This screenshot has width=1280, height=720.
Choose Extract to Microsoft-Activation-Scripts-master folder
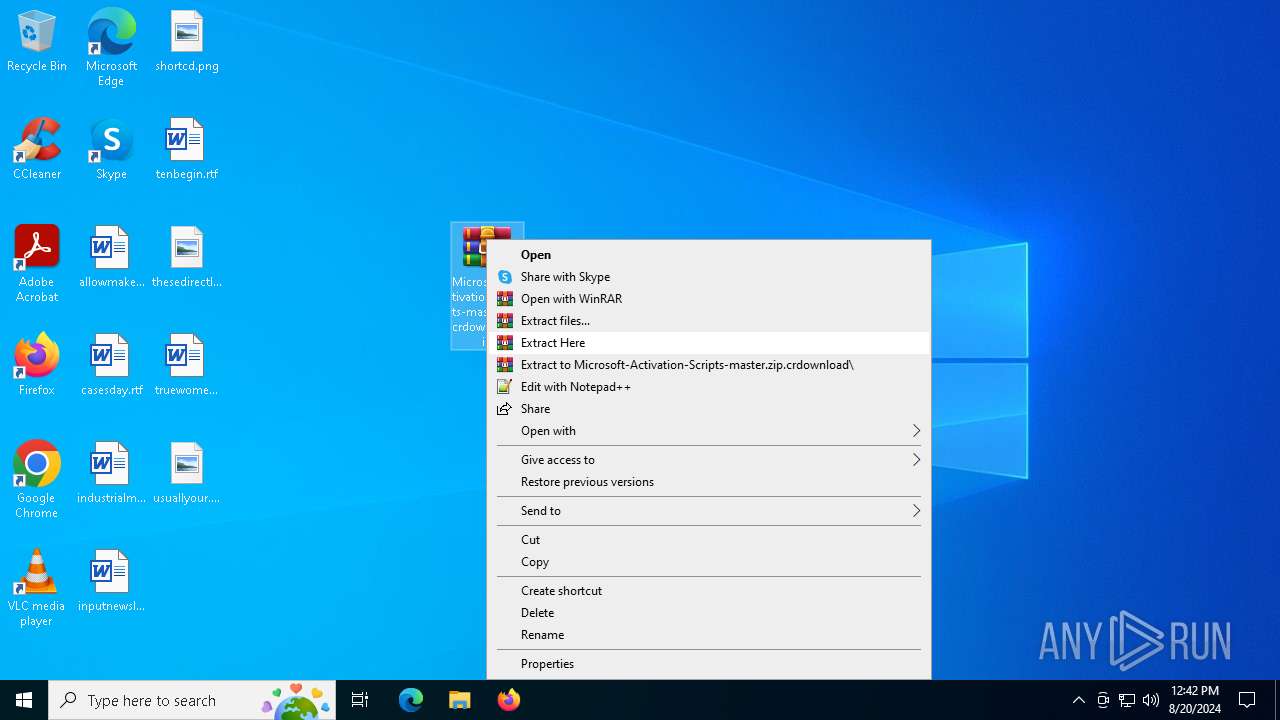(708, 365)
